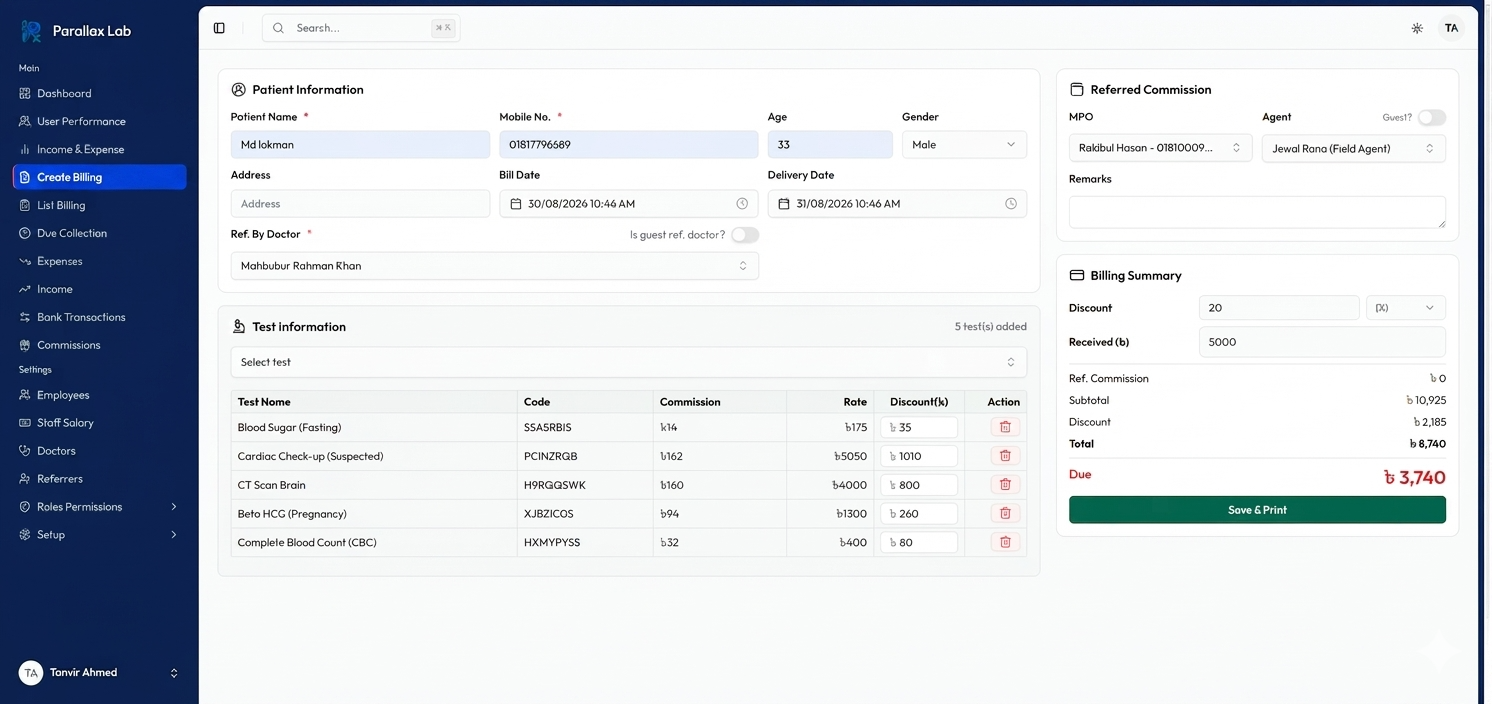Click the clock icon in Bill Date
The width and height of the screenshot is (1492, 704).
point(742,204)
